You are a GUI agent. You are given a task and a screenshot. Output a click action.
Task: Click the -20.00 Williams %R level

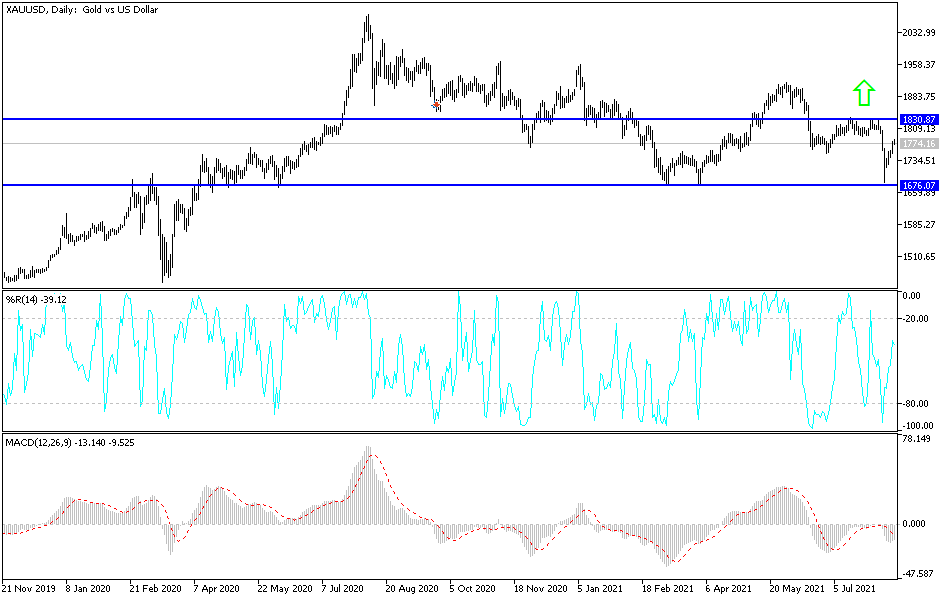tap(915, 319)
